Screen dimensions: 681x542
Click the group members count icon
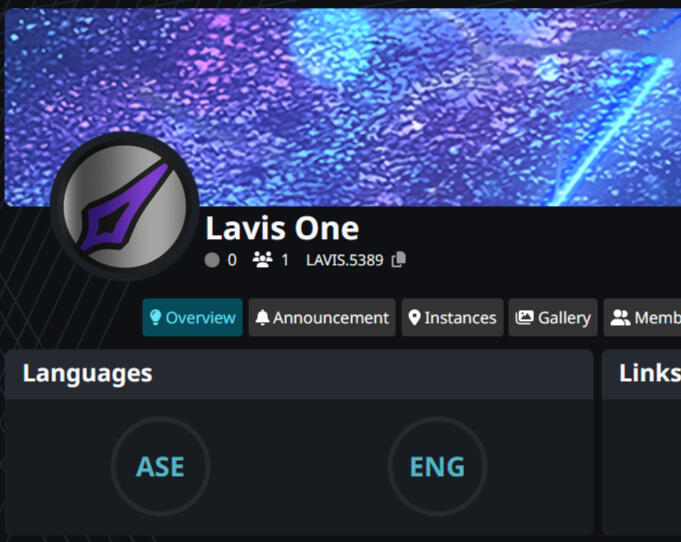tap(262, 260)
